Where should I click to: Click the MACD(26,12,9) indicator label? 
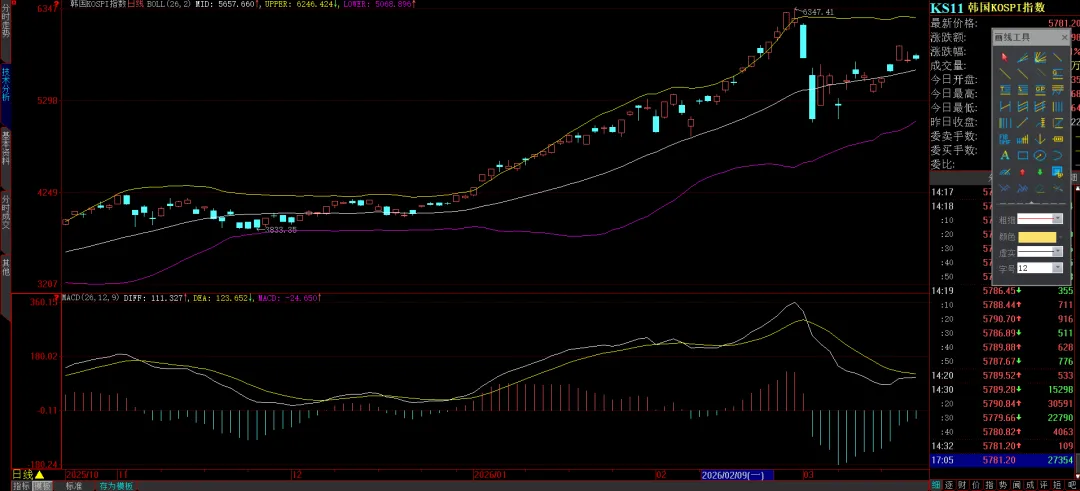(90, 297)
